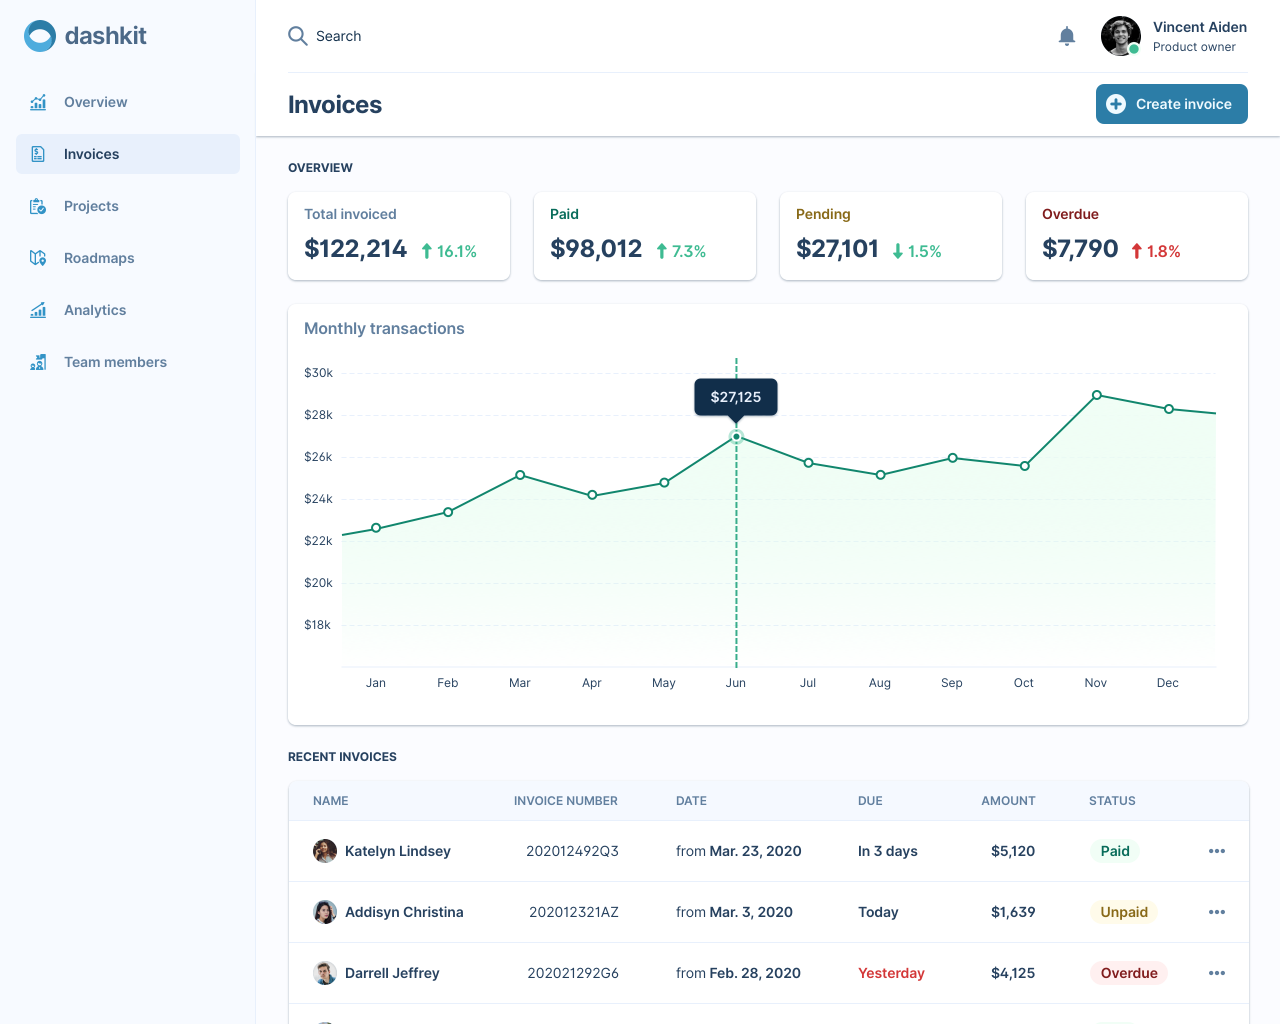Click the dashkit brand name
The image size is (1280, 1024).
pos(105,36)
